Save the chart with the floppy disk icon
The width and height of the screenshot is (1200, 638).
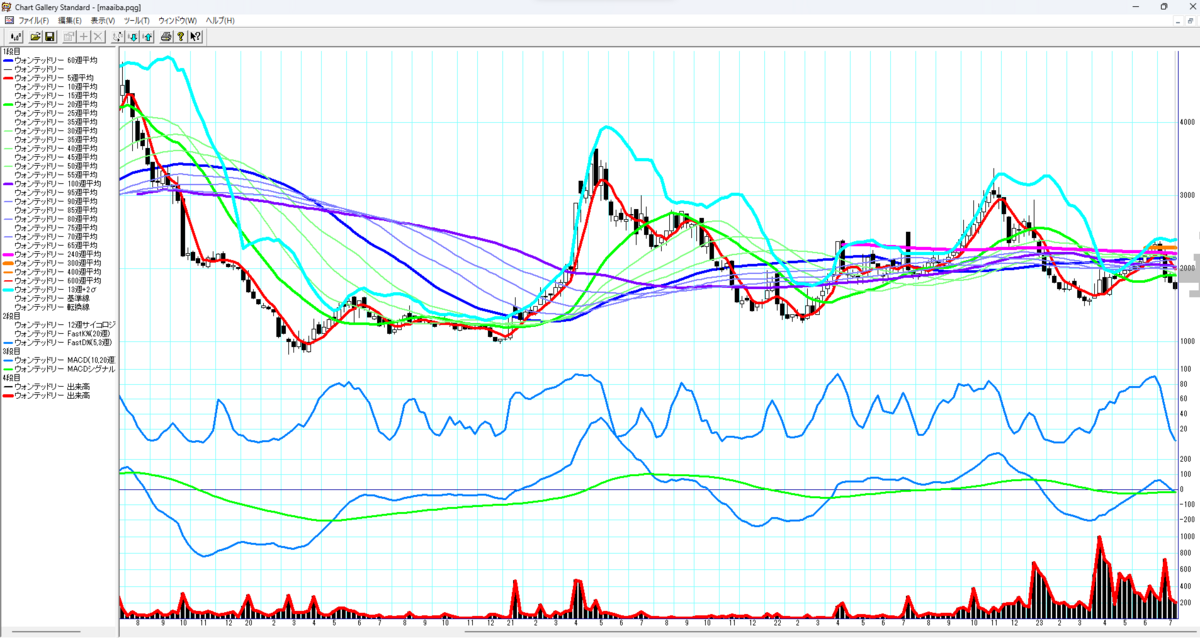pyautogui.click(x=49, y=37)
